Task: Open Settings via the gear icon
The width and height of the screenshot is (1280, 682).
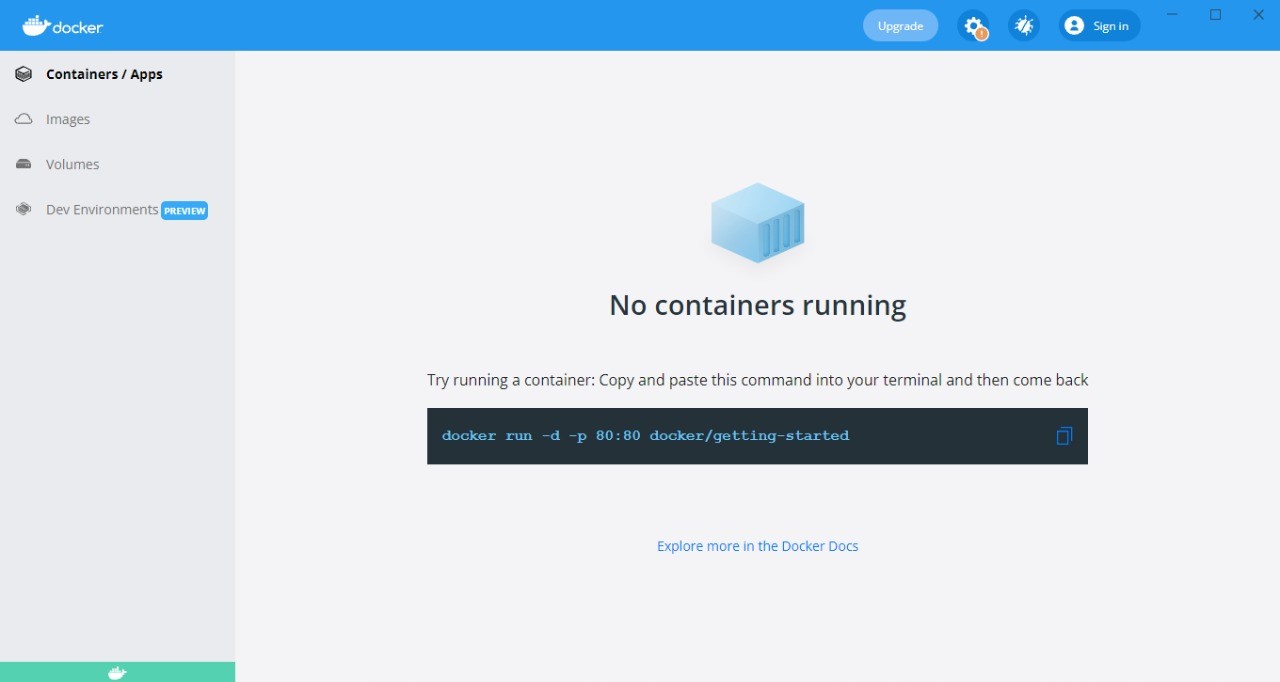Action: pos(973,26)
